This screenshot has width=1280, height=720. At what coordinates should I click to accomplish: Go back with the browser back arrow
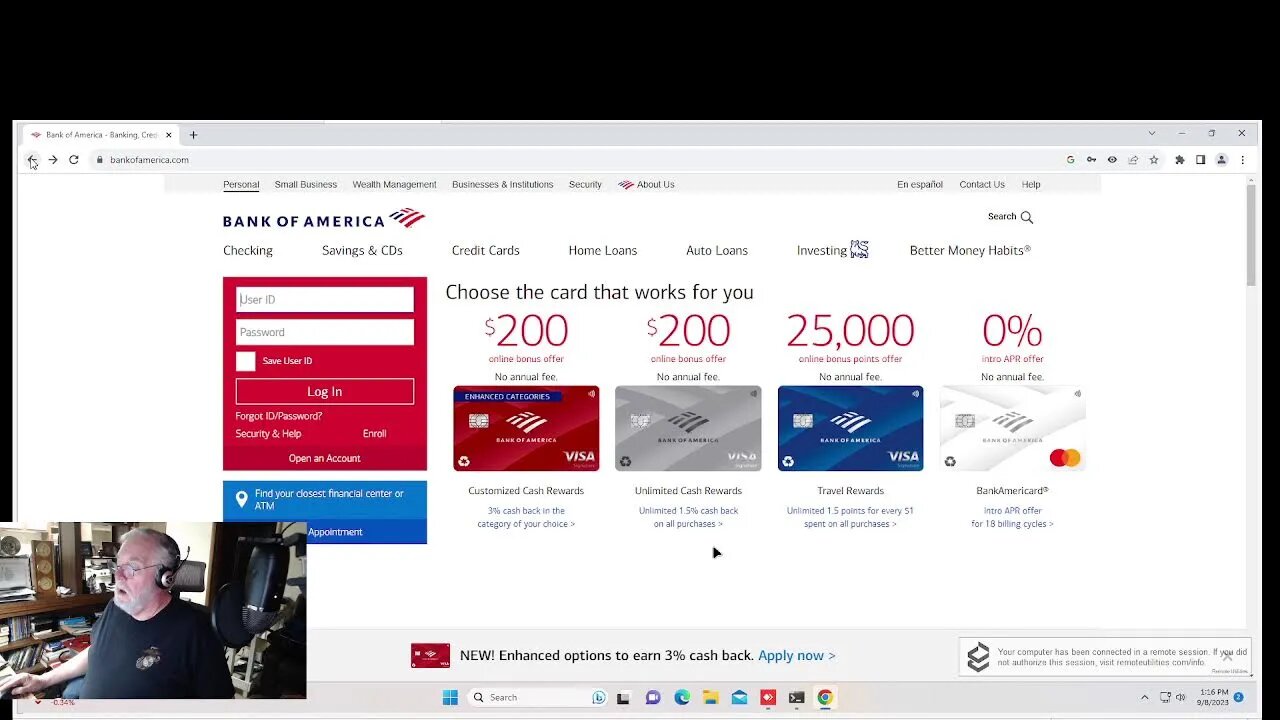(32, 160)
